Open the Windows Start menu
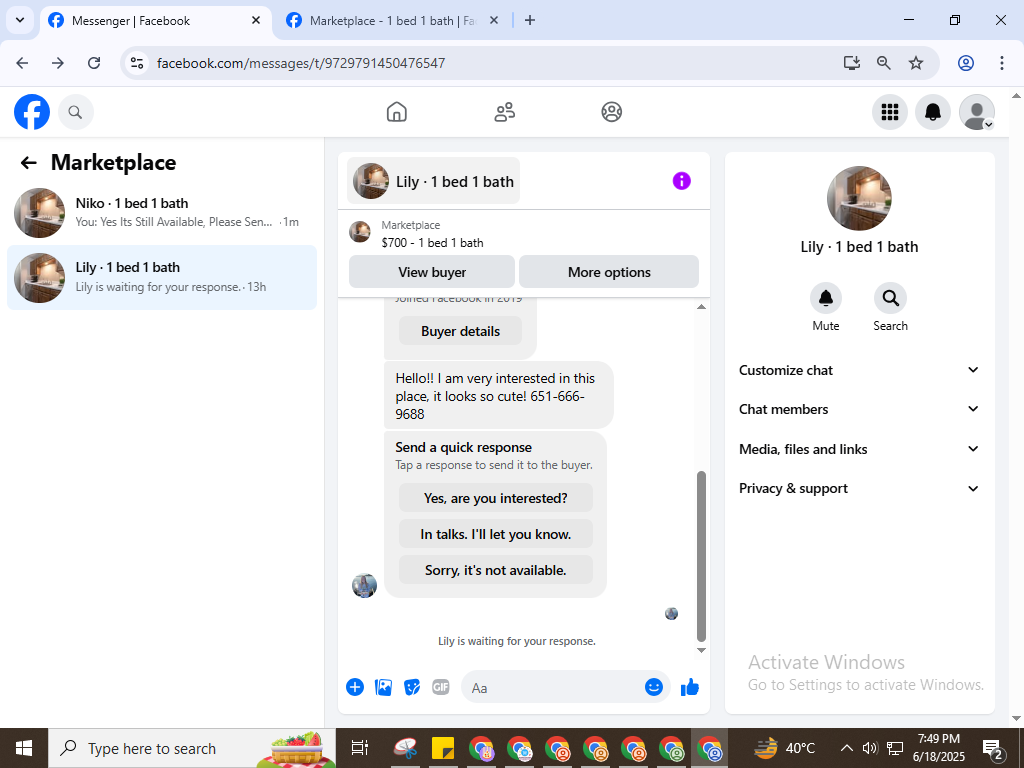1024x768 pixels. point(24,748)
